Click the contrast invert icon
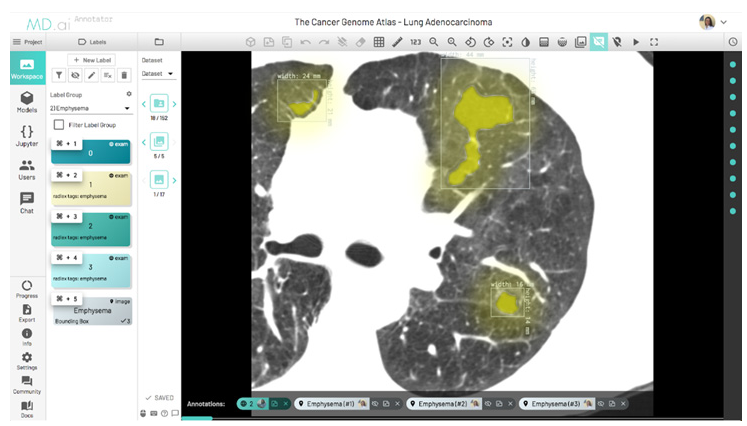 tap(525, 42)
